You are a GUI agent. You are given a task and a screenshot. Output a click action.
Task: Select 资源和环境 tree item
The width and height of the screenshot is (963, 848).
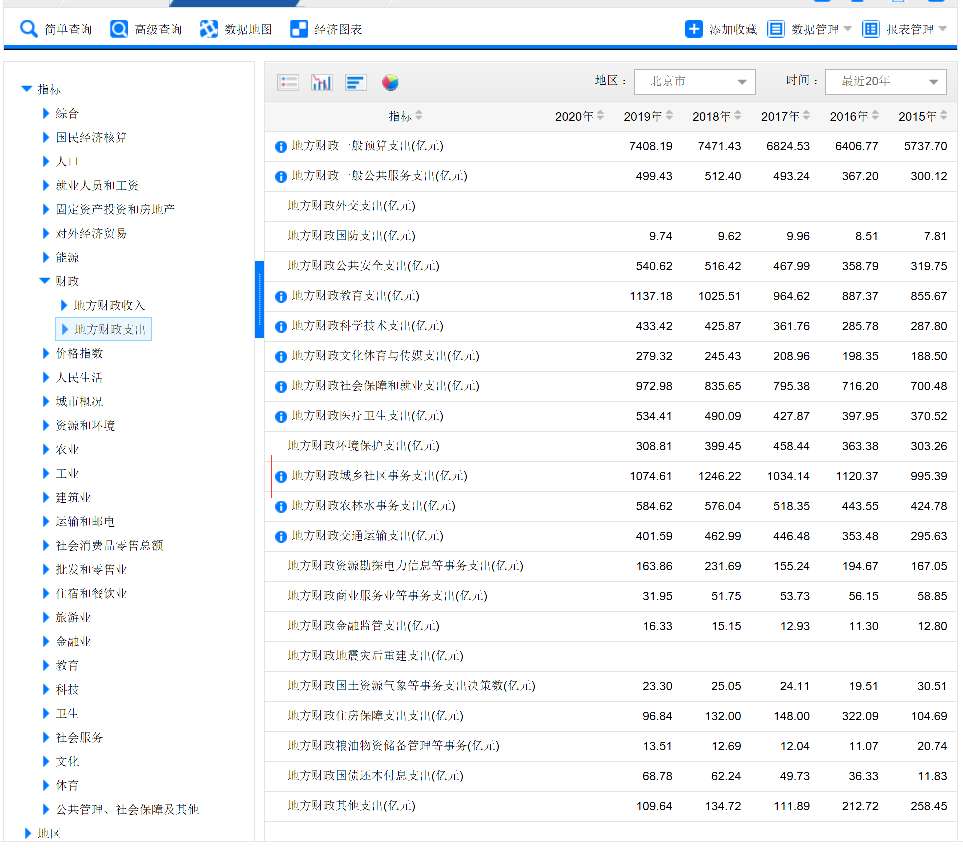click(x=85, y=425)
